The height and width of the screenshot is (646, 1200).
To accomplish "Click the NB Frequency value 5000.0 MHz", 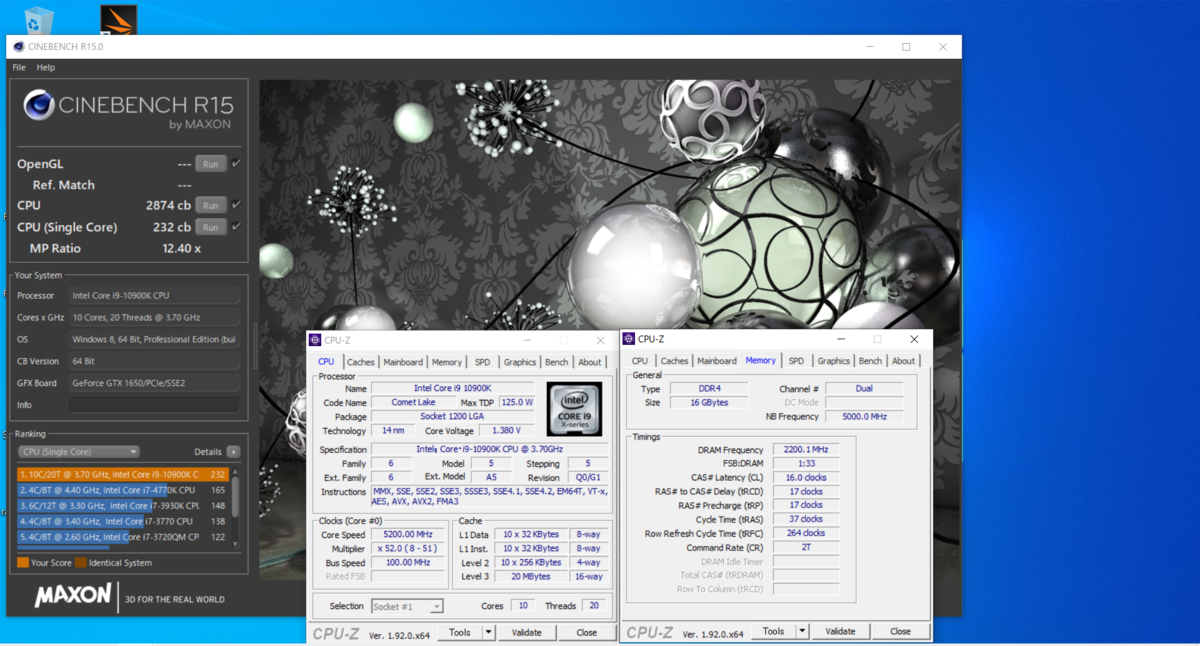I will (x=863, y=416).
